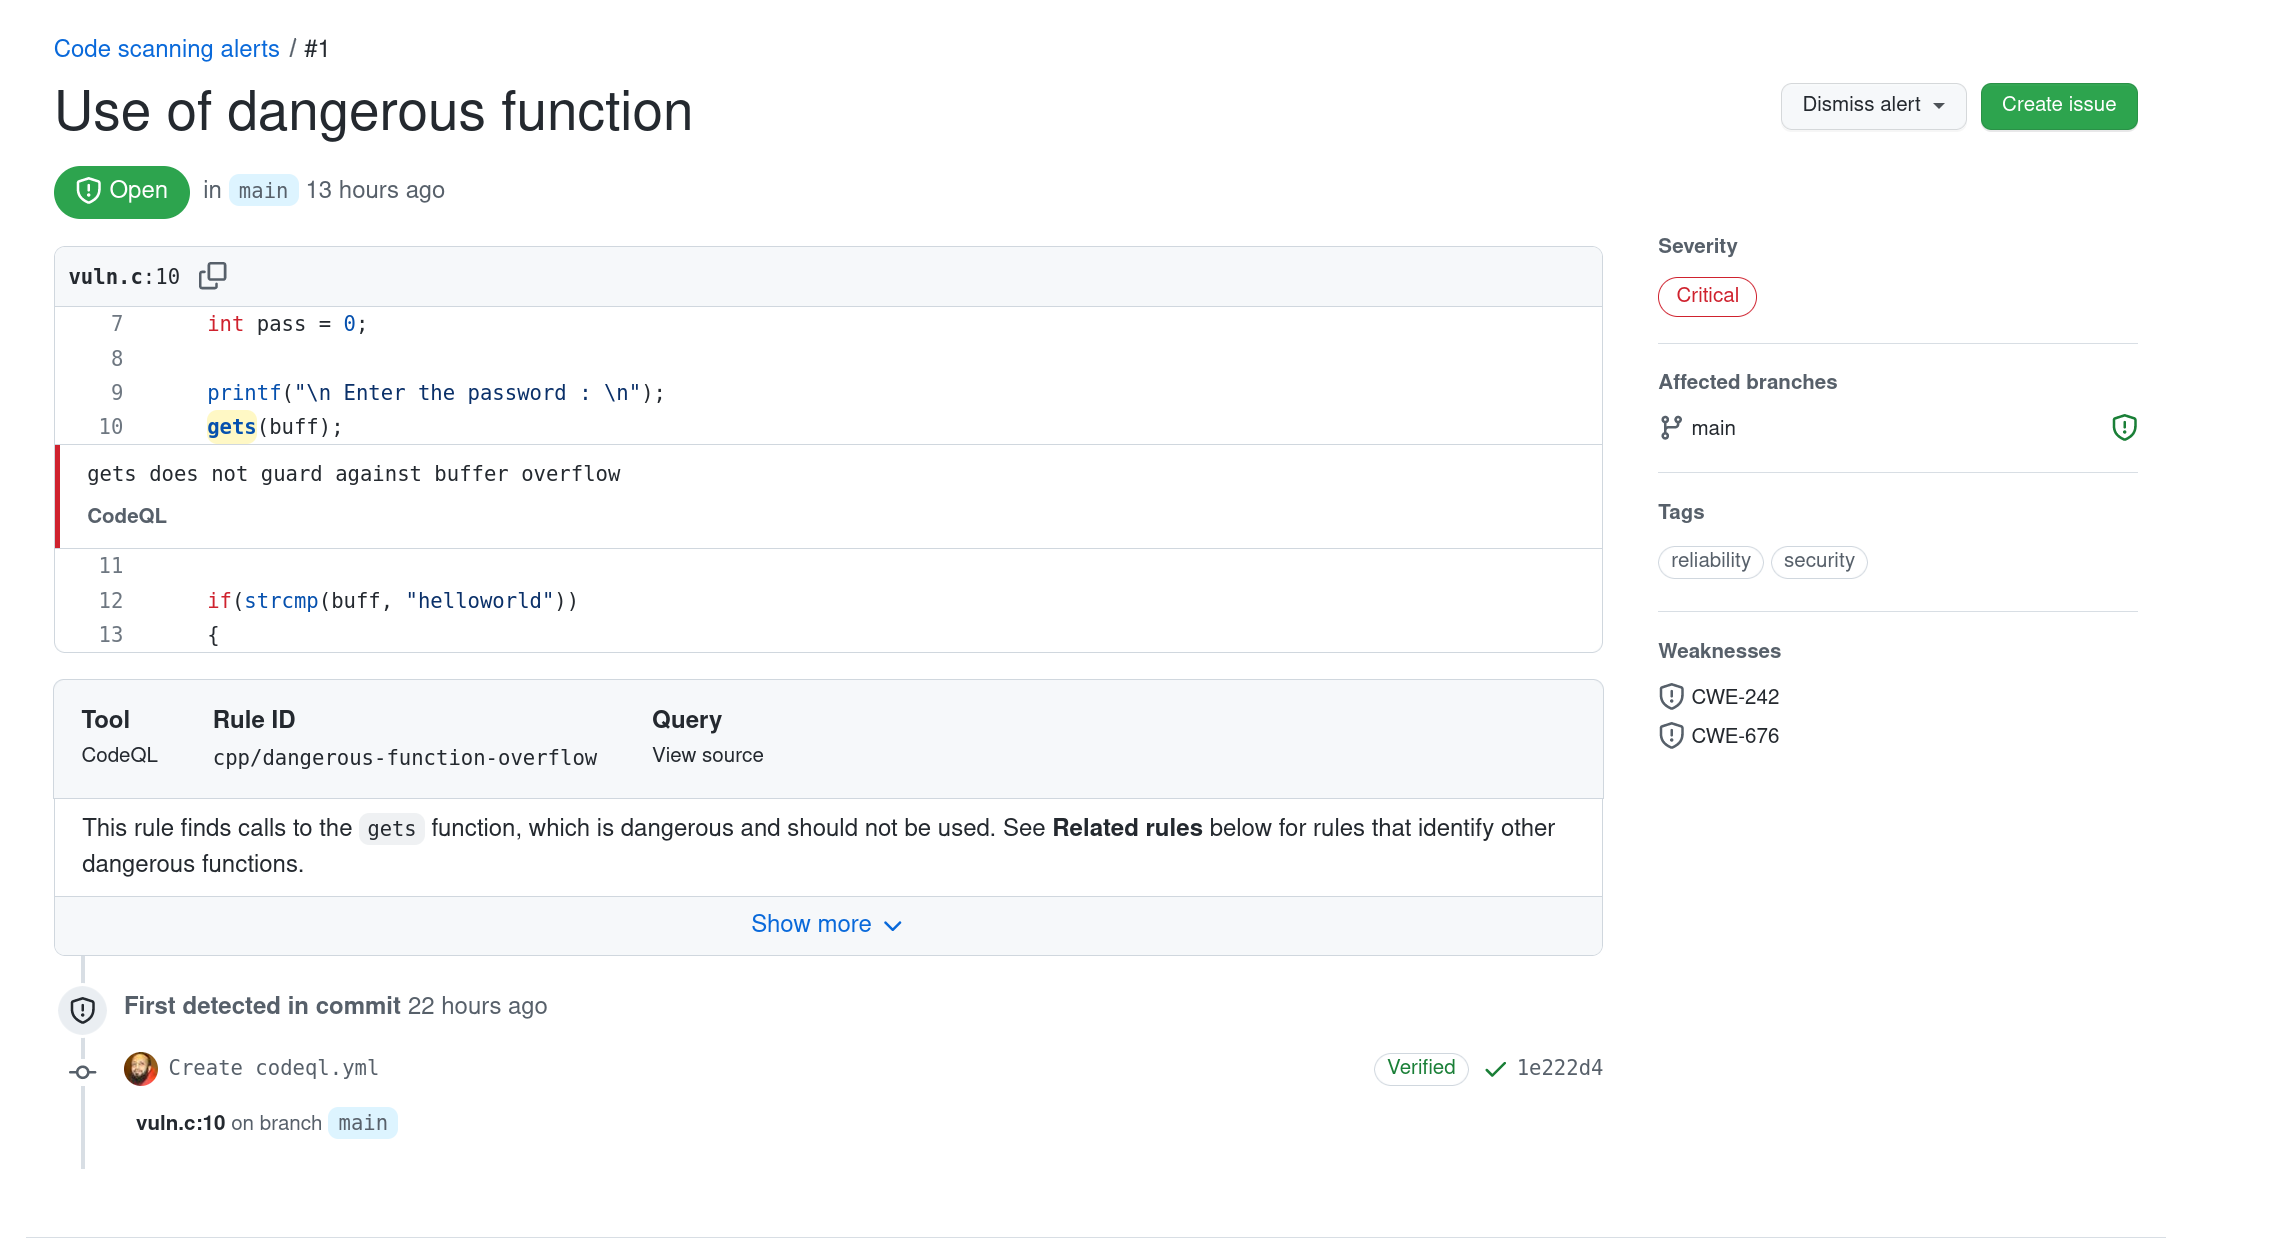Click the 'Use of dangerous function' title

click(x=374, y=111)
